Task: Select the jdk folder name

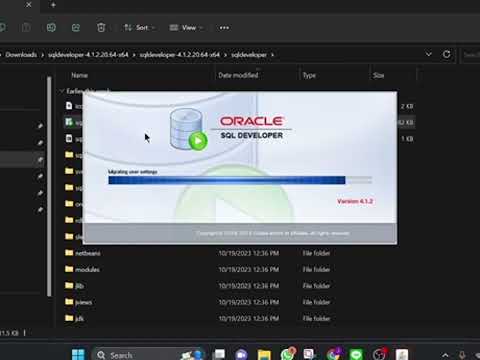Action: 80,319
